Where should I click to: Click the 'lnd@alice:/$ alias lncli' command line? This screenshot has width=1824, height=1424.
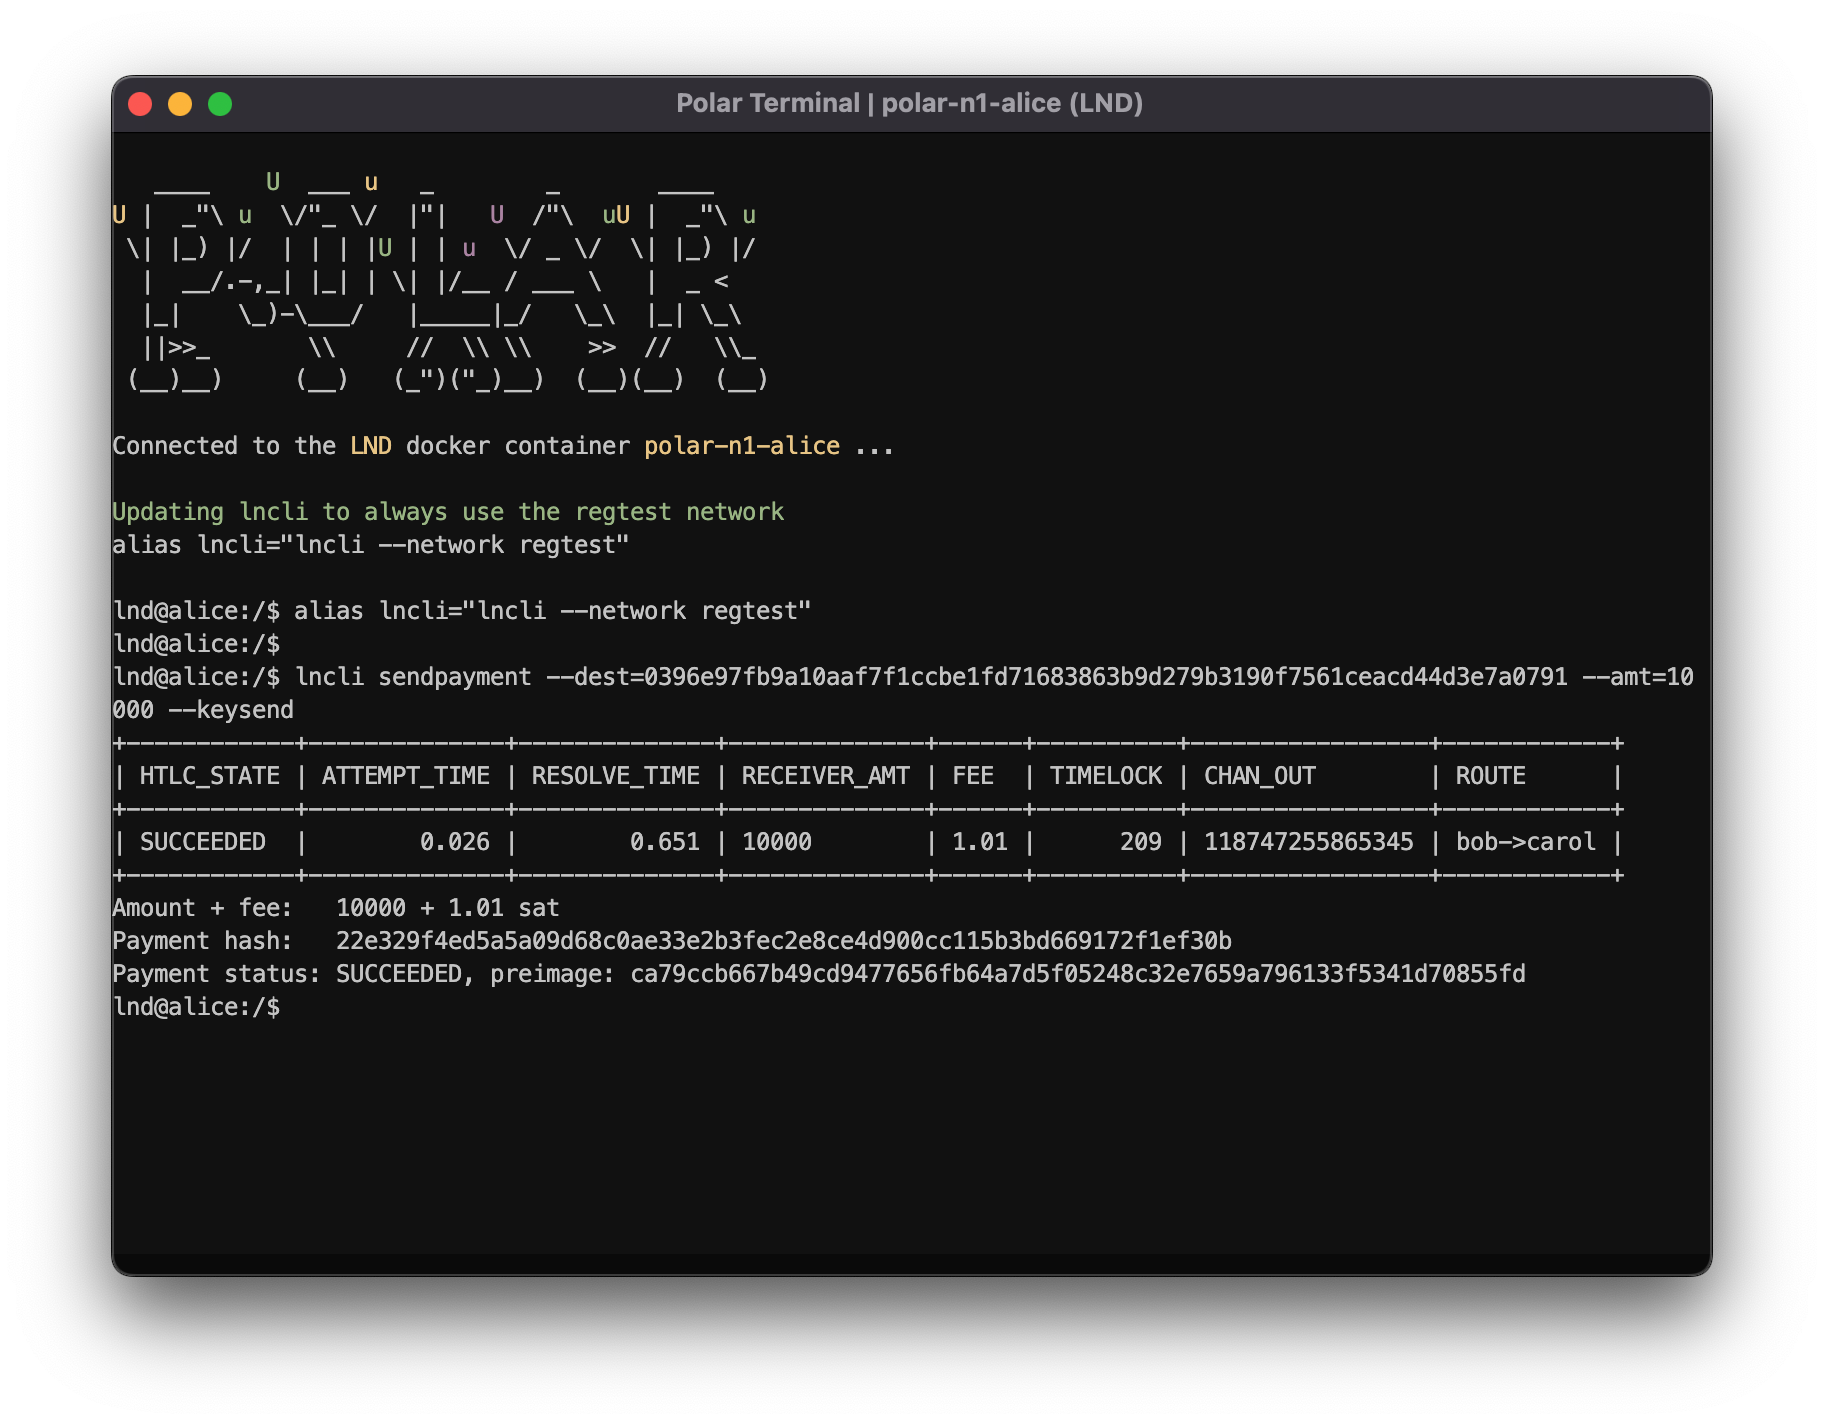[x=462, y=611]
